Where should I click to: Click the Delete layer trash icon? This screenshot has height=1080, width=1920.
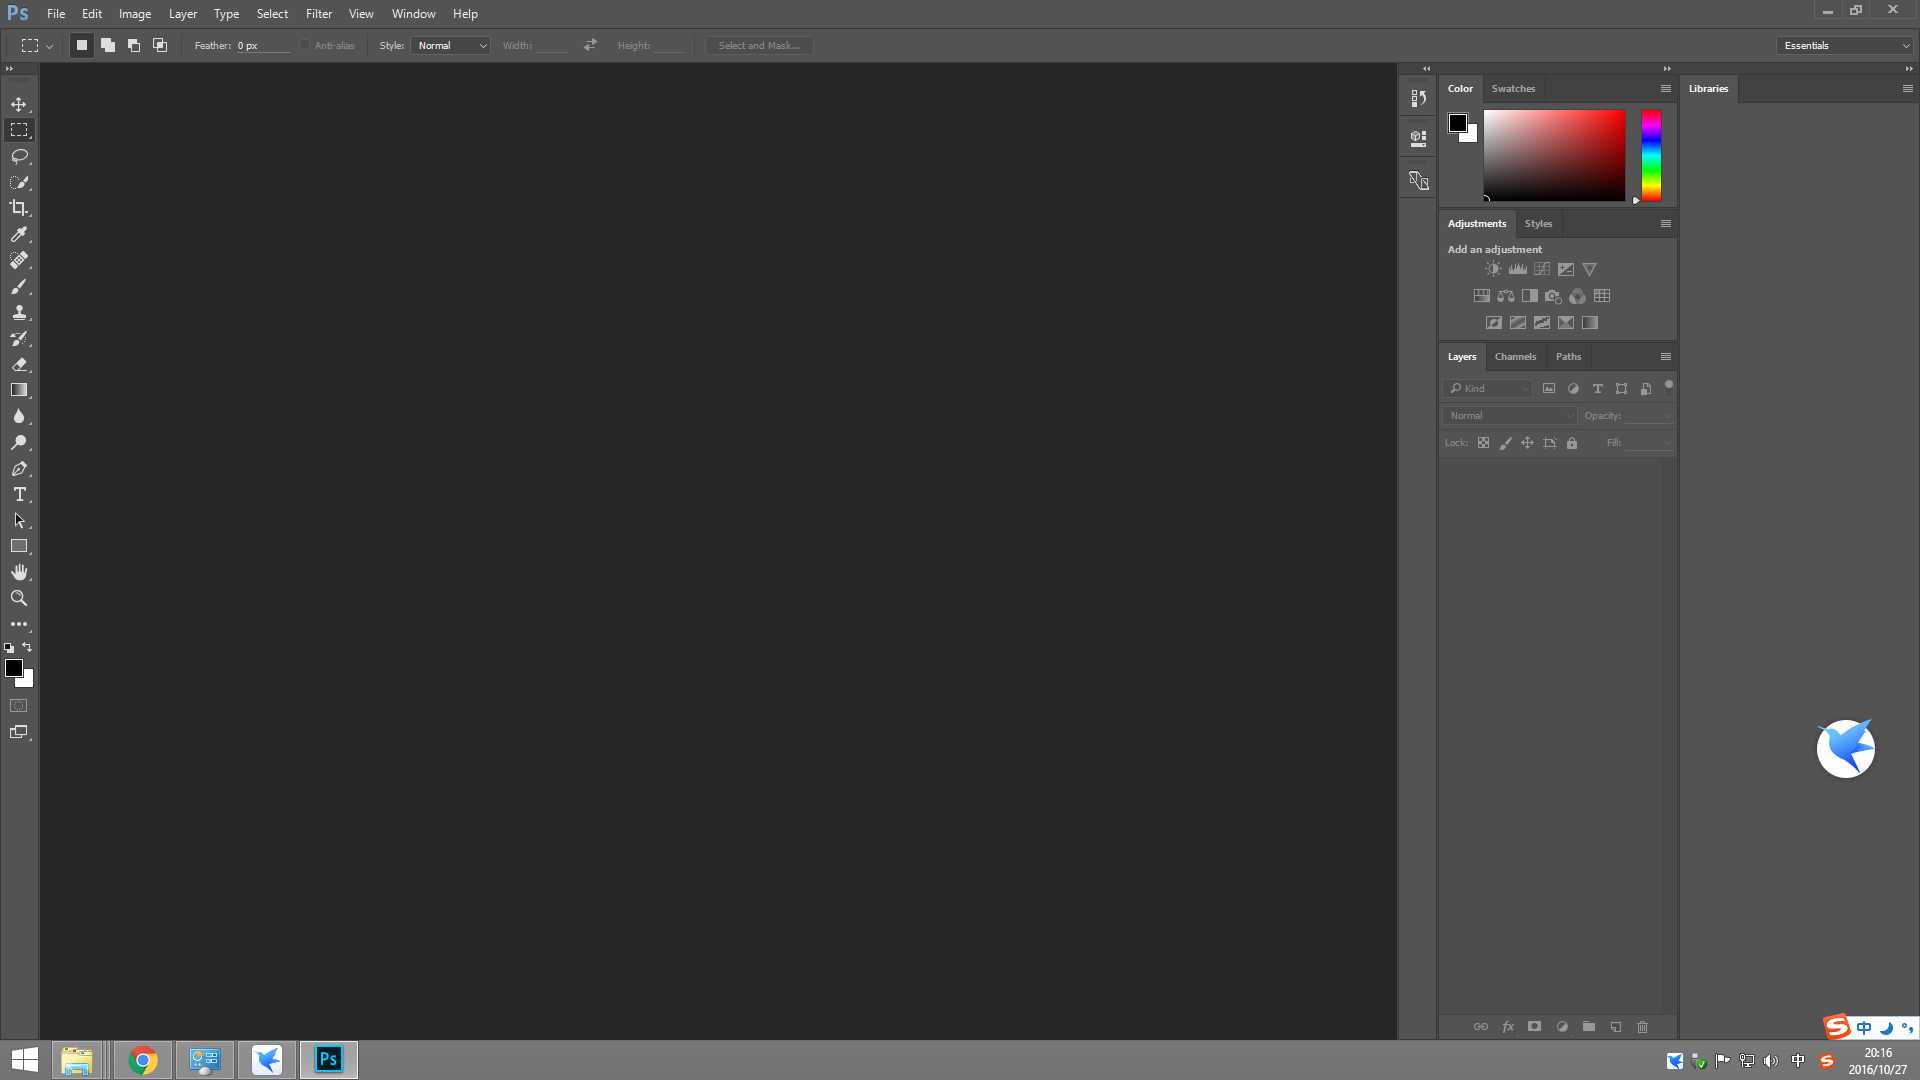click(1642, 1027)
